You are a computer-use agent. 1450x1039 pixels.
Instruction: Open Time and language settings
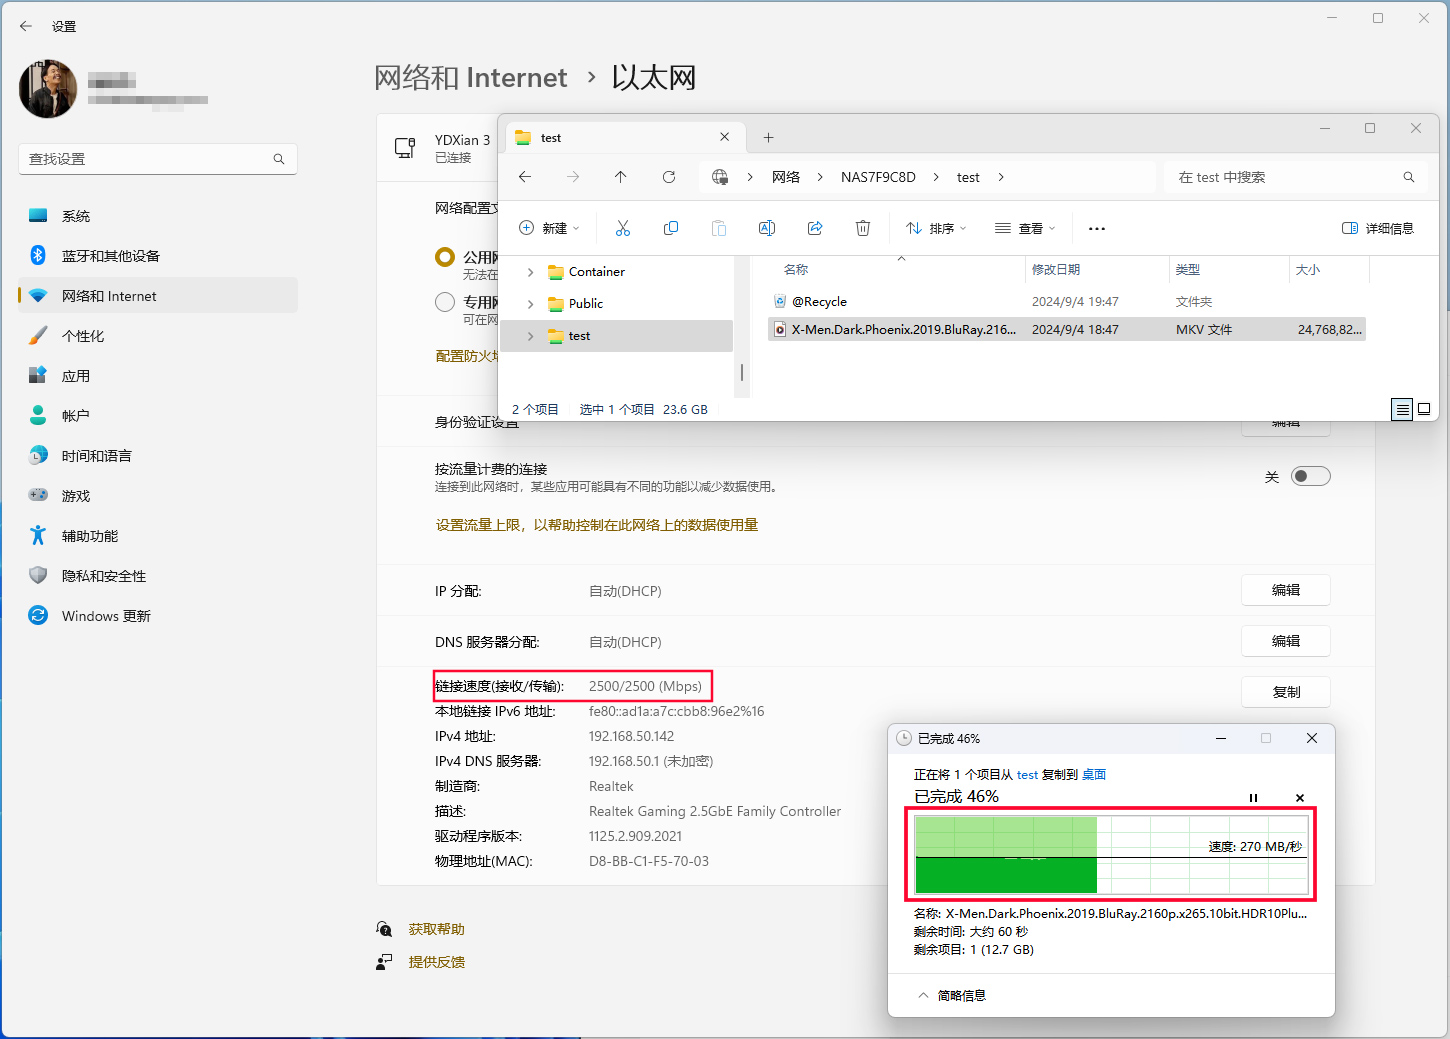point(158,456)
